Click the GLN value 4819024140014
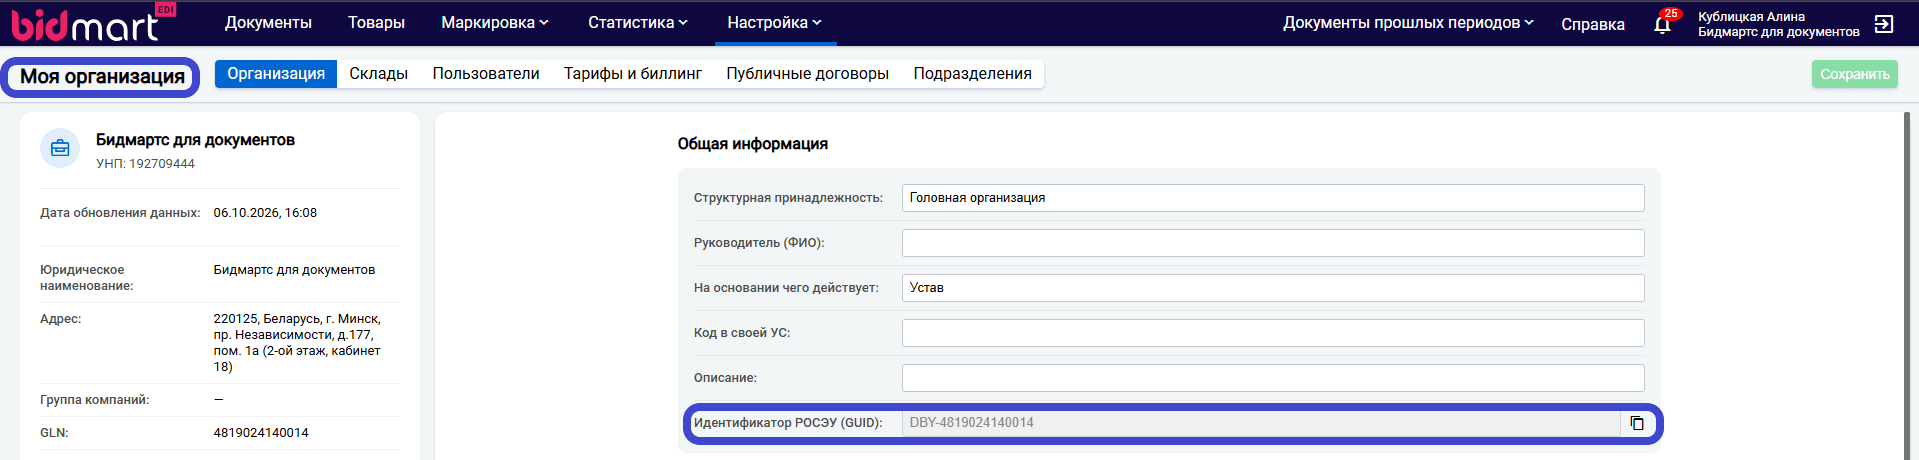 click(x=261, y=433)
